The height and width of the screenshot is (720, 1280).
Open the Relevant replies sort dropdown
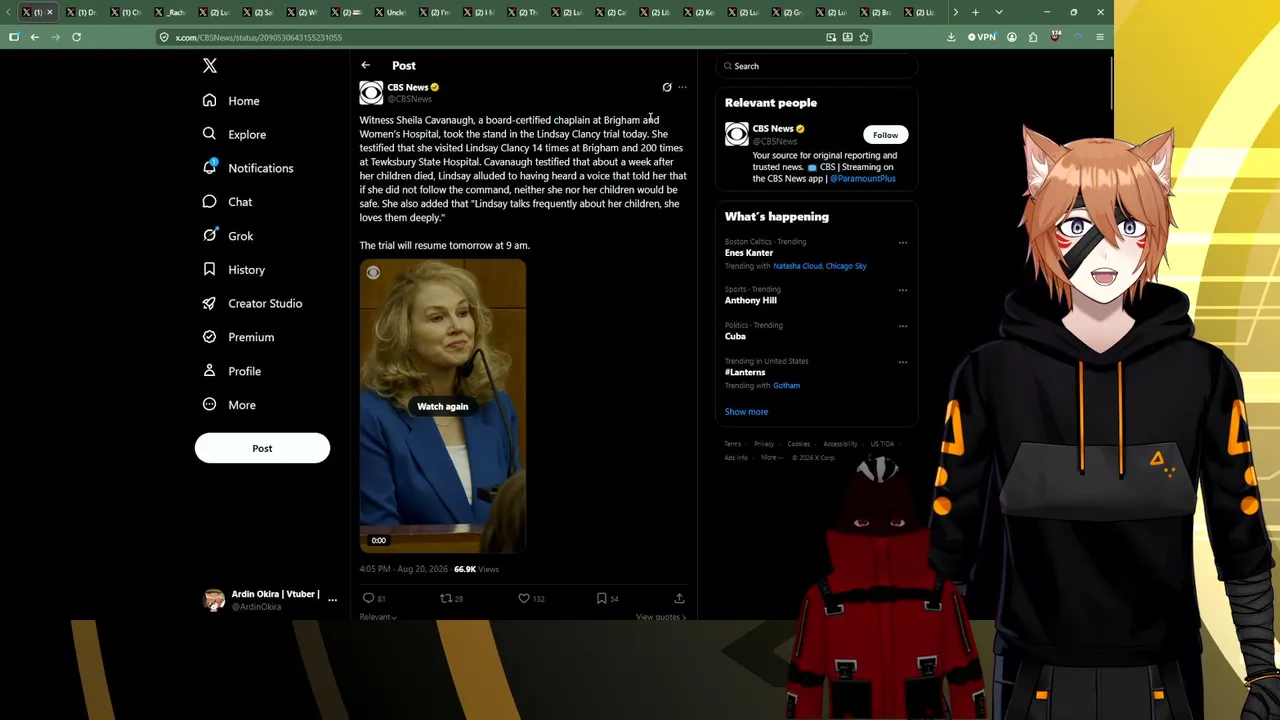coord(378,617)
